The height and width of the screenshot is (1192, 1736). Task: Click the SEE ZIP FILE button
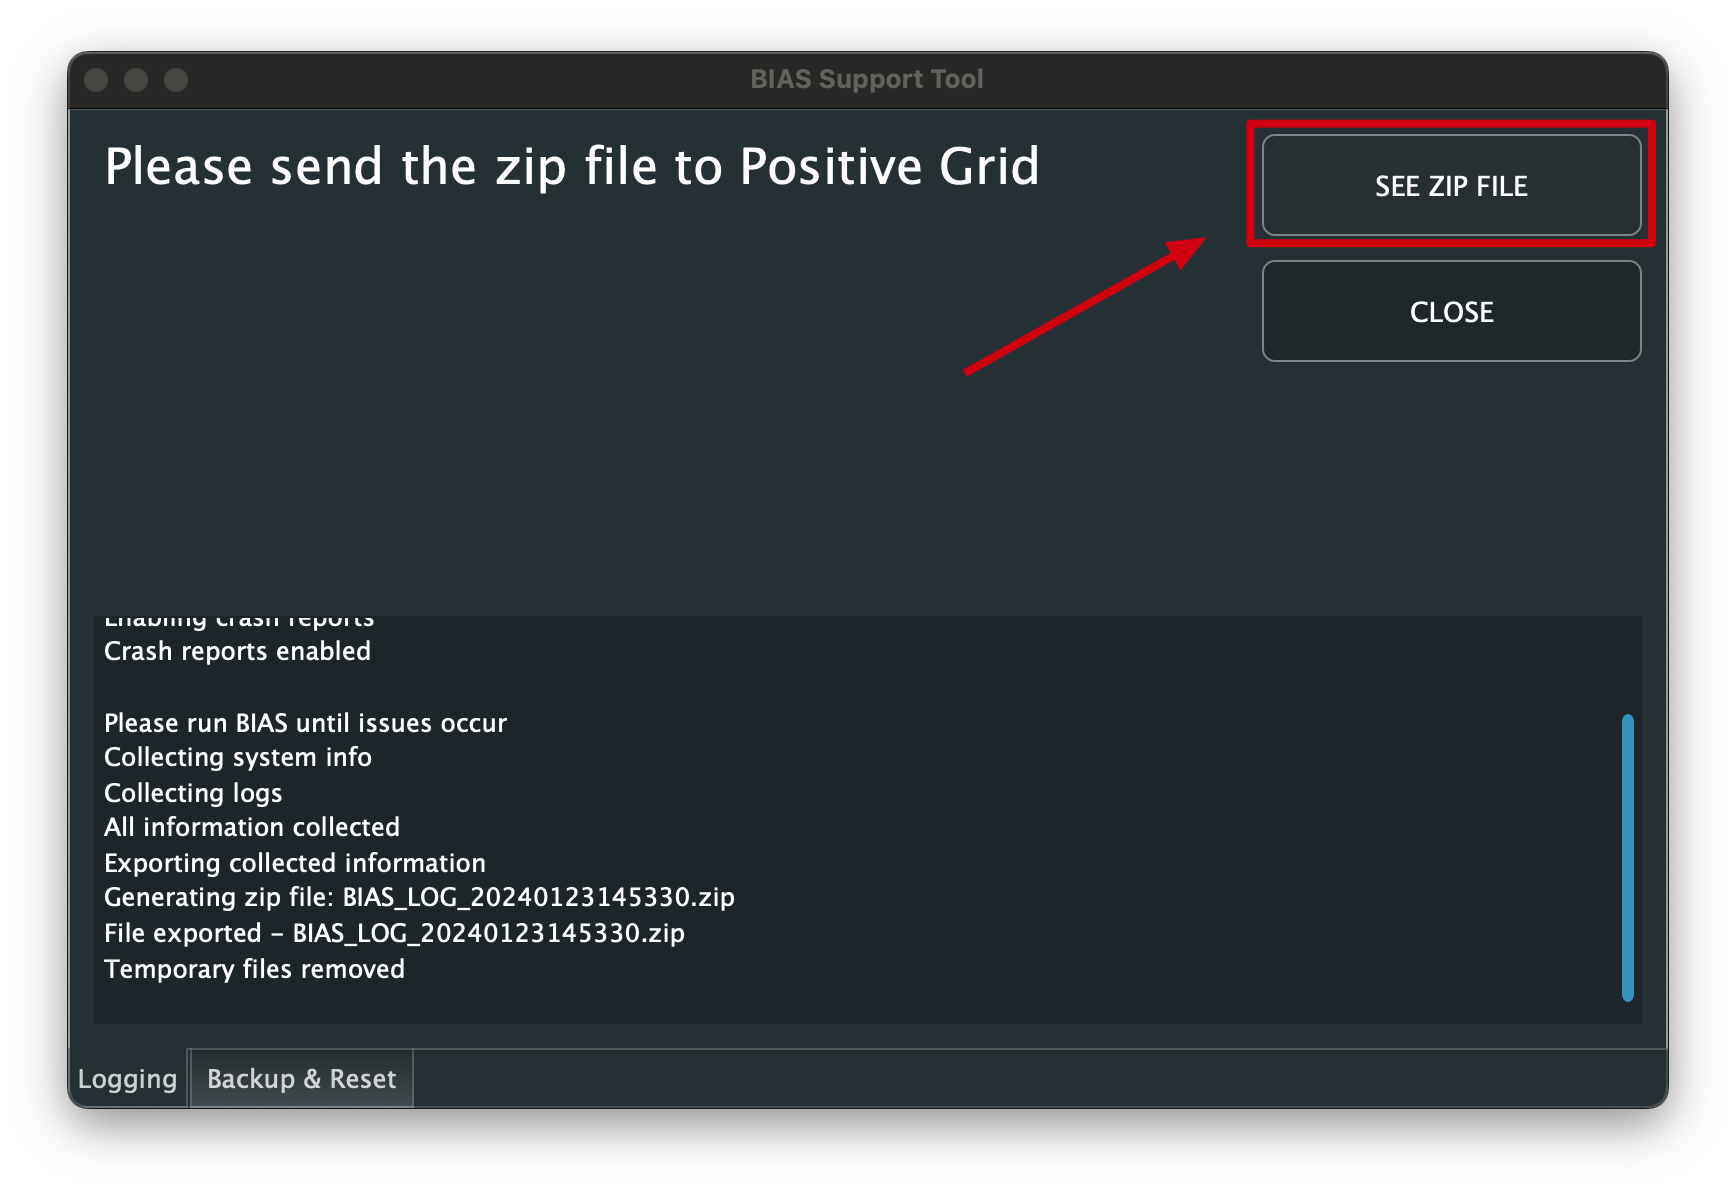pos(1451,186)
